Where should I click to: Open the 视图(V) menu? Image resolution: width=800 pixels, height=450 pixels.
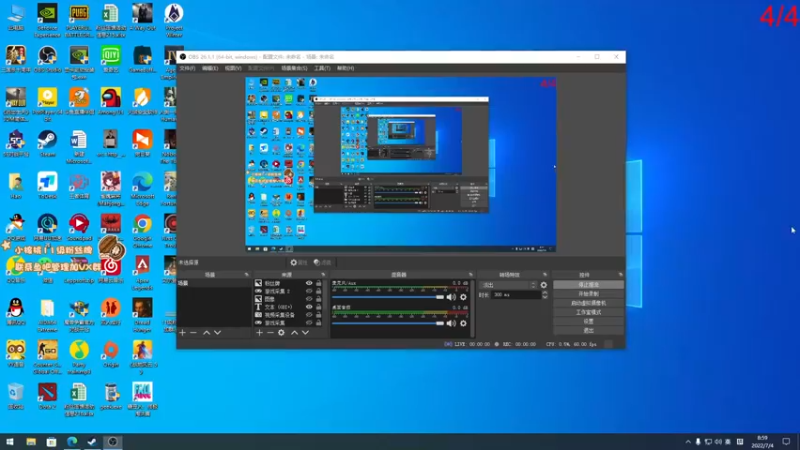tap(233, 68)
